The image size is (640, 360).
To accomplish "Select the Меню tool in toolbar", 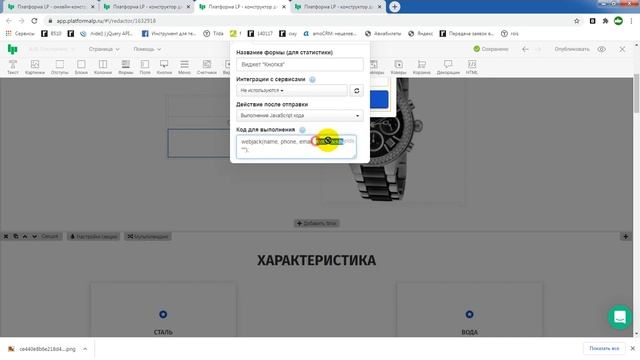I will point(184,67).
